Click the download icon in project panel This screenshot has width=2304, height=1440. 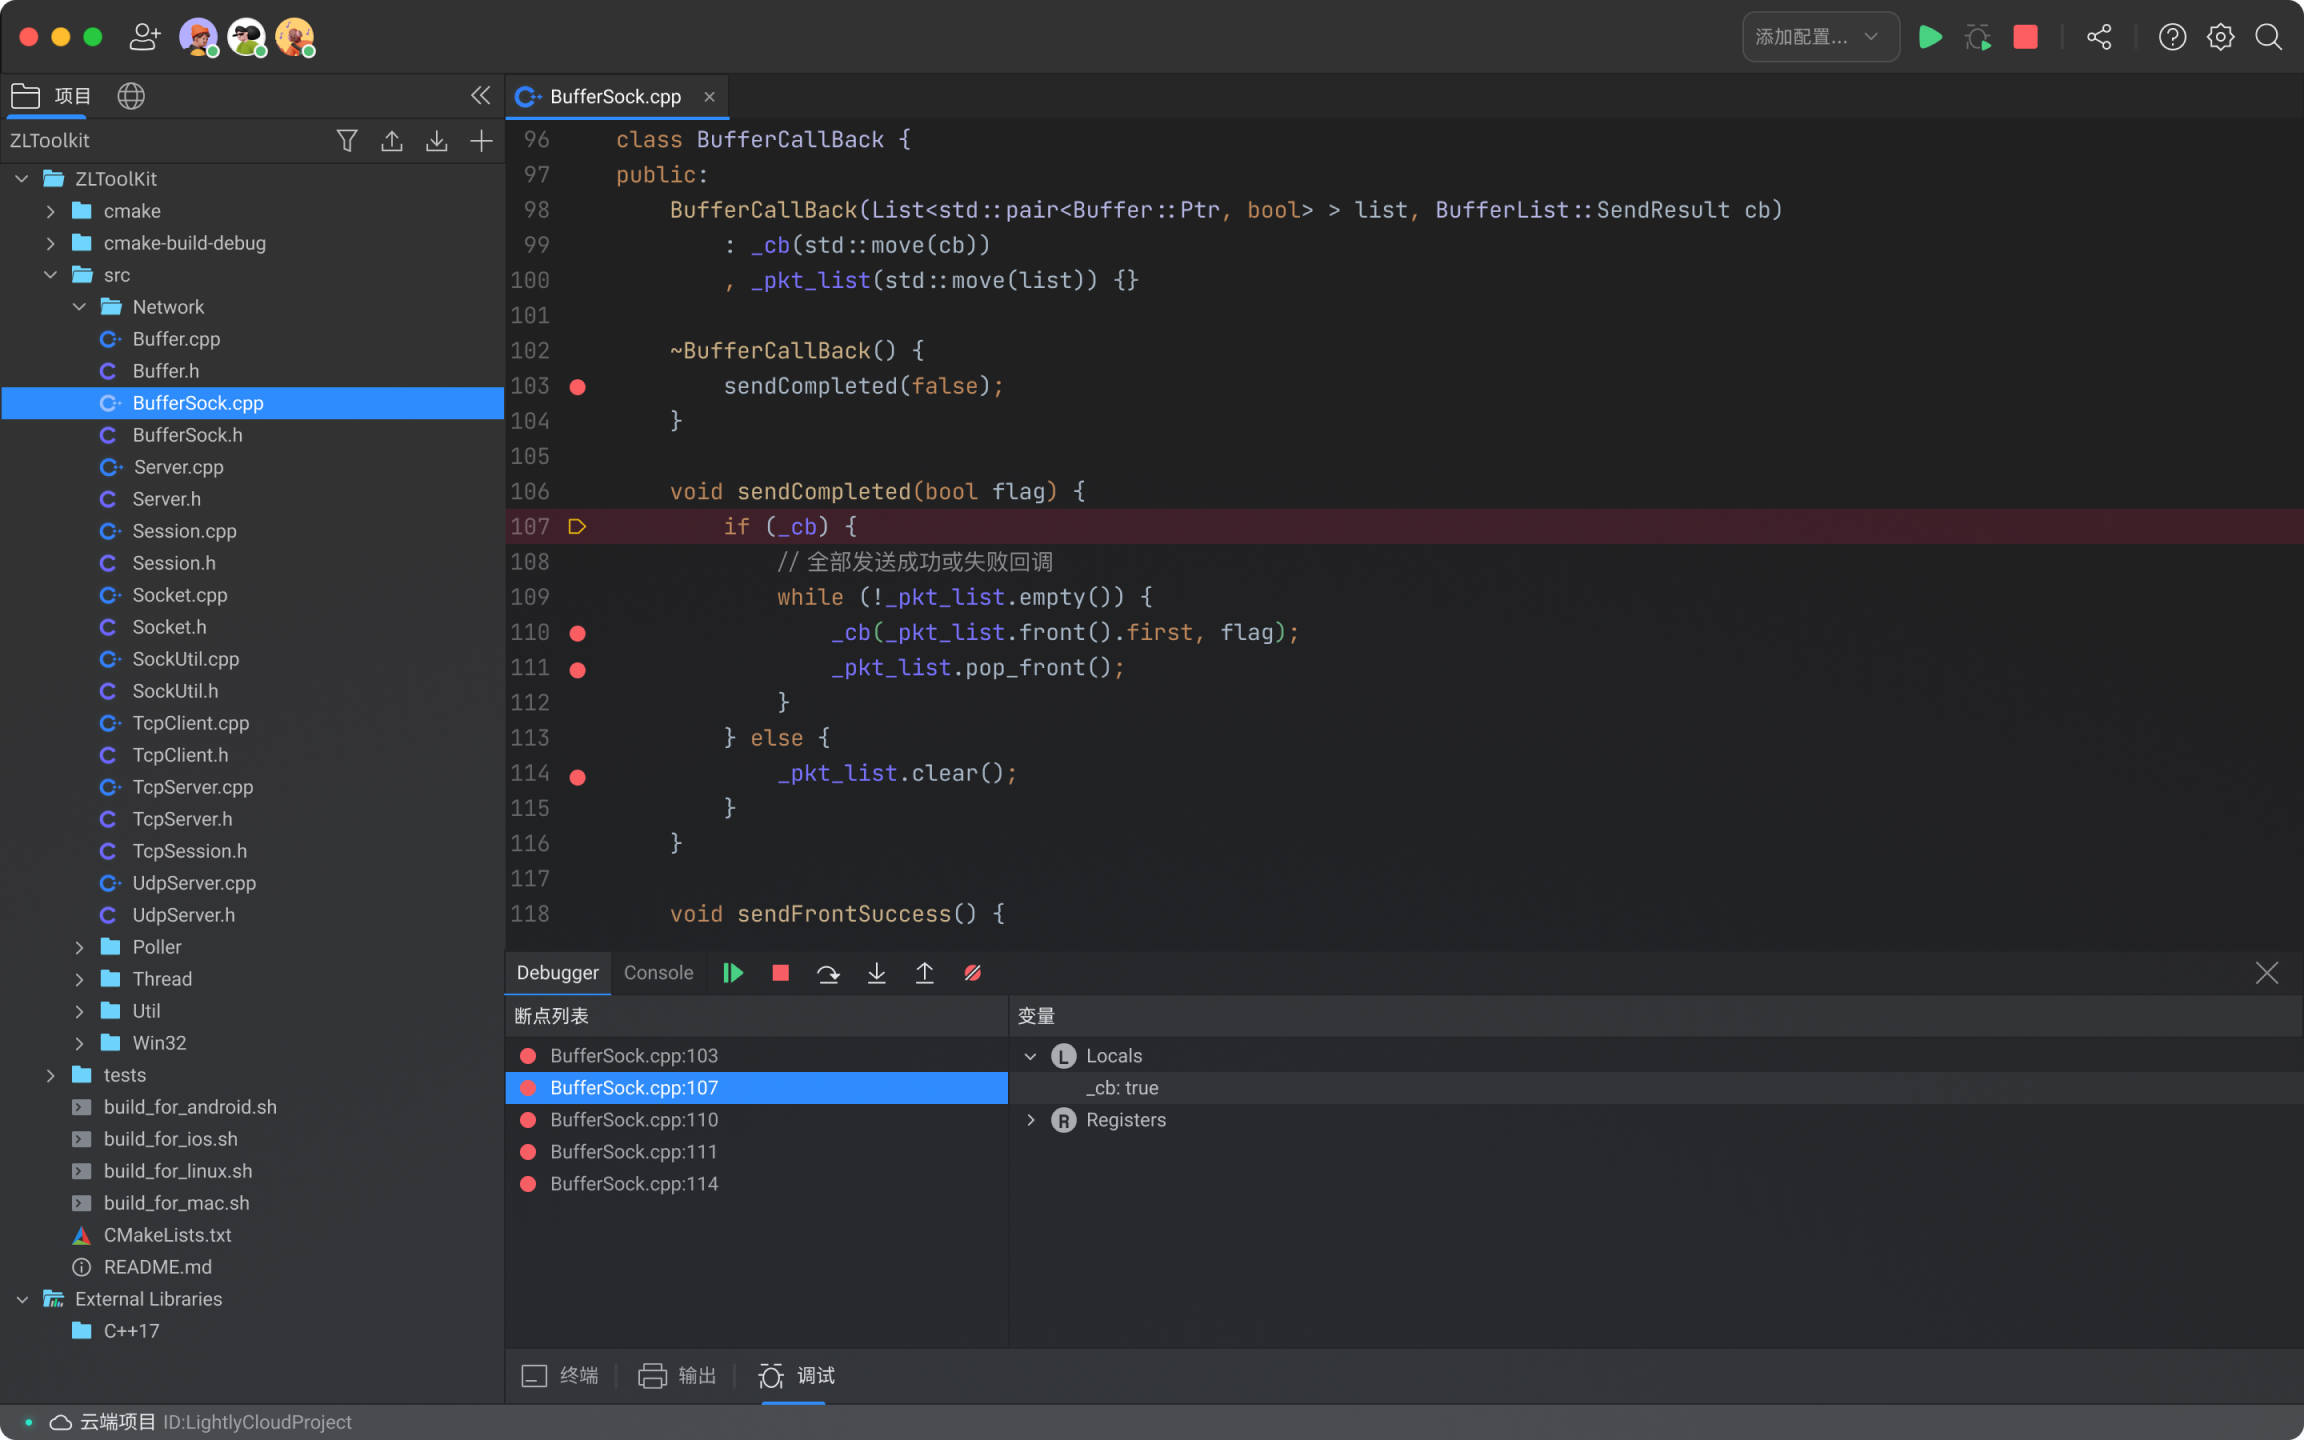coord(436,140)
